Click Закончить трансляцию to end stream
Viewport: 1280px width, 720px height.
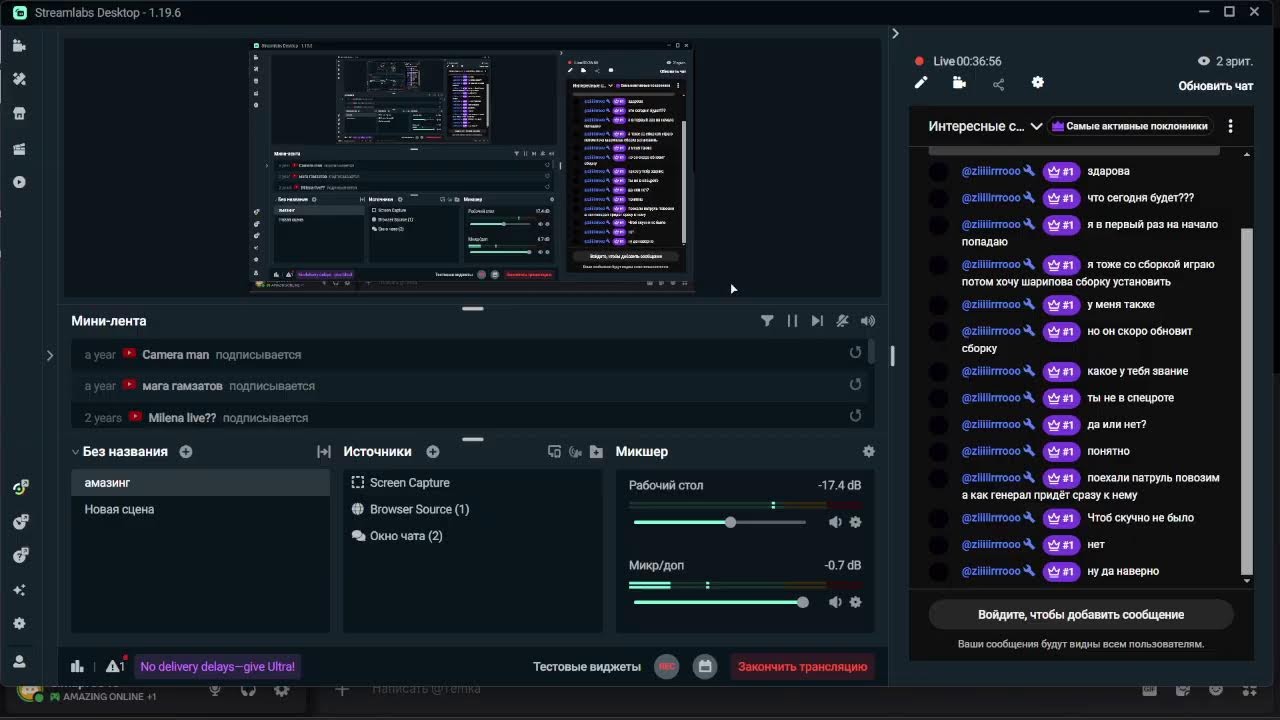802,666
